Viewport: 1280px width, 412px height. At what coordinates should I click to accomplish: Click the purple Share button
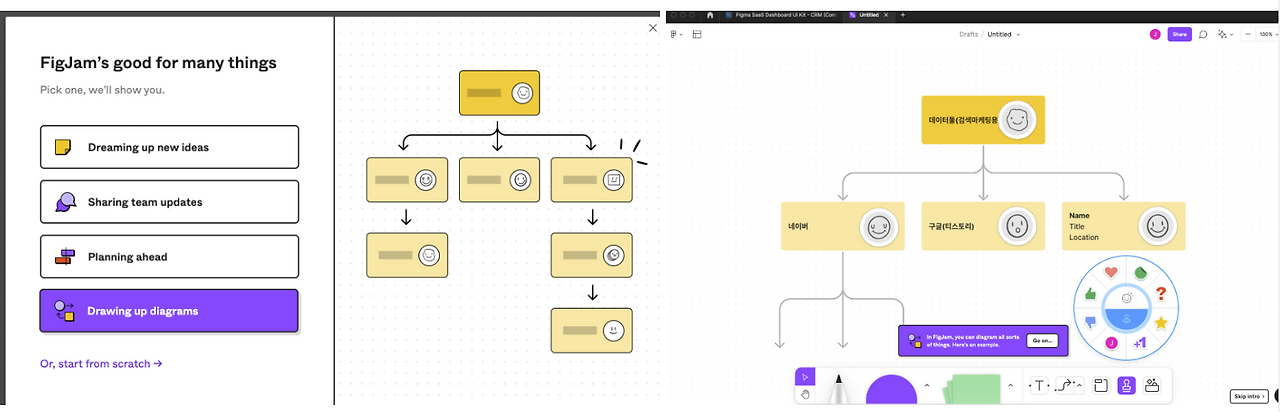coord(1180,34)
